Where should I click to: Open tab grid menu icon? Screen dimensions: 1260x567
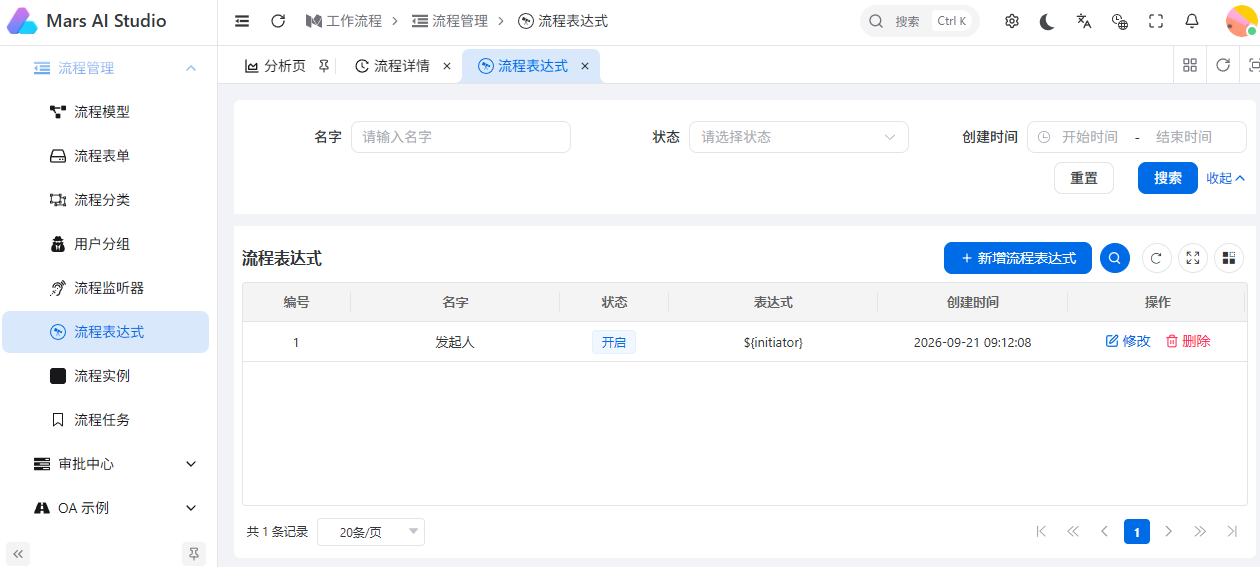pos(1190,65)
